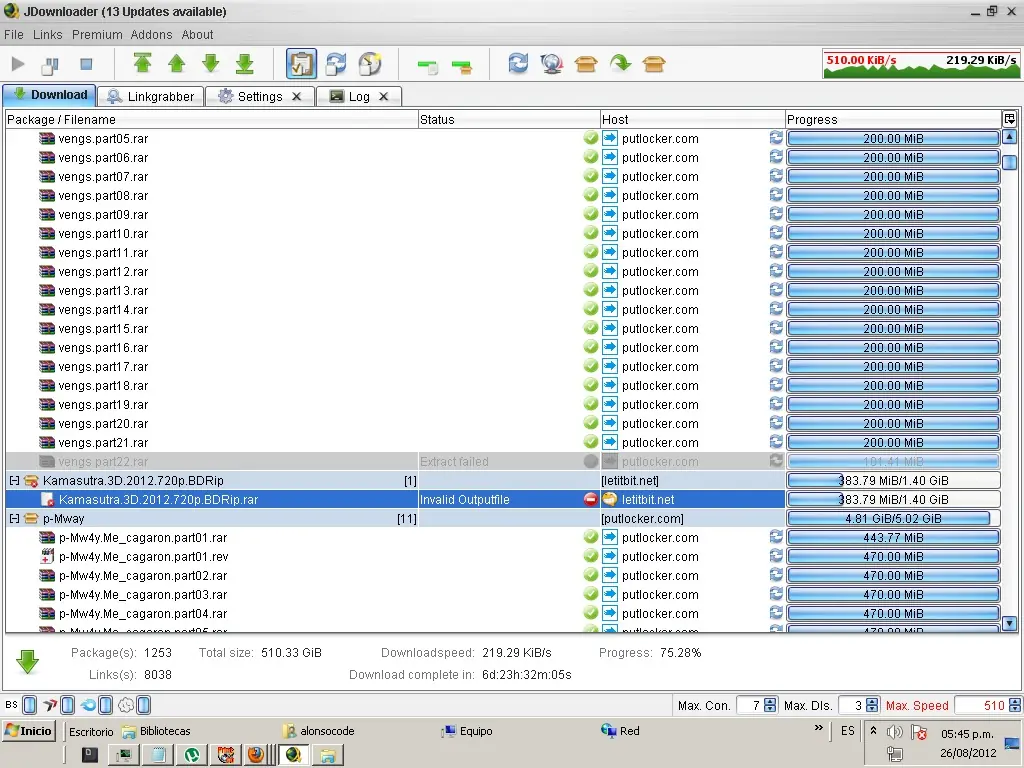Close the Log tab

click(384, 97)
